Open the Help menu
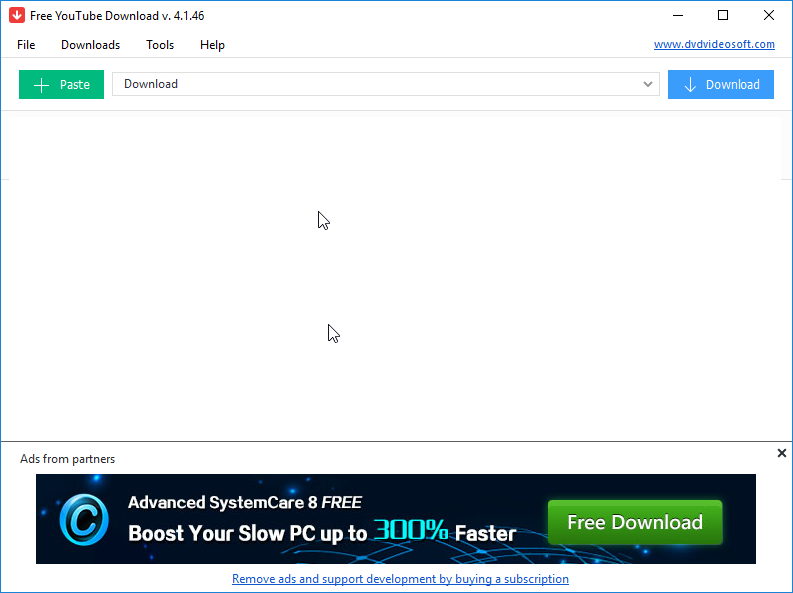793x593 pixels. point(212,45)
